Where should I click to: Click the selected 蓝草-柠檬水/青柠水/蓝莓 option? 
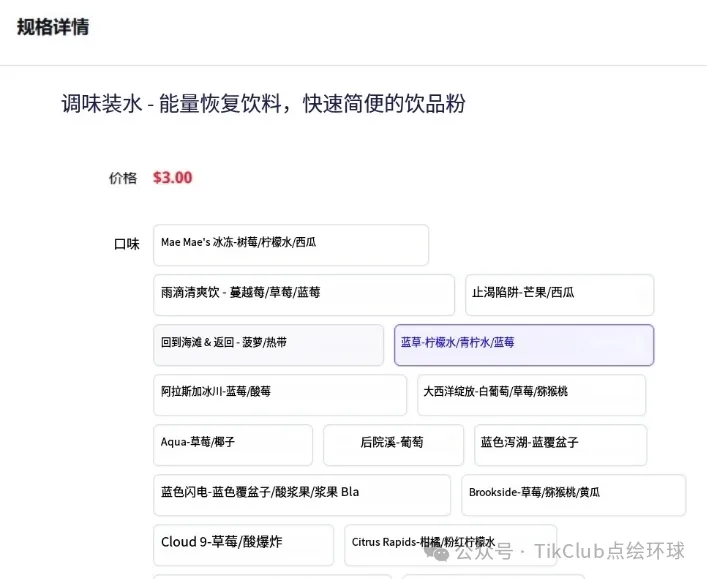pos(523,344)
